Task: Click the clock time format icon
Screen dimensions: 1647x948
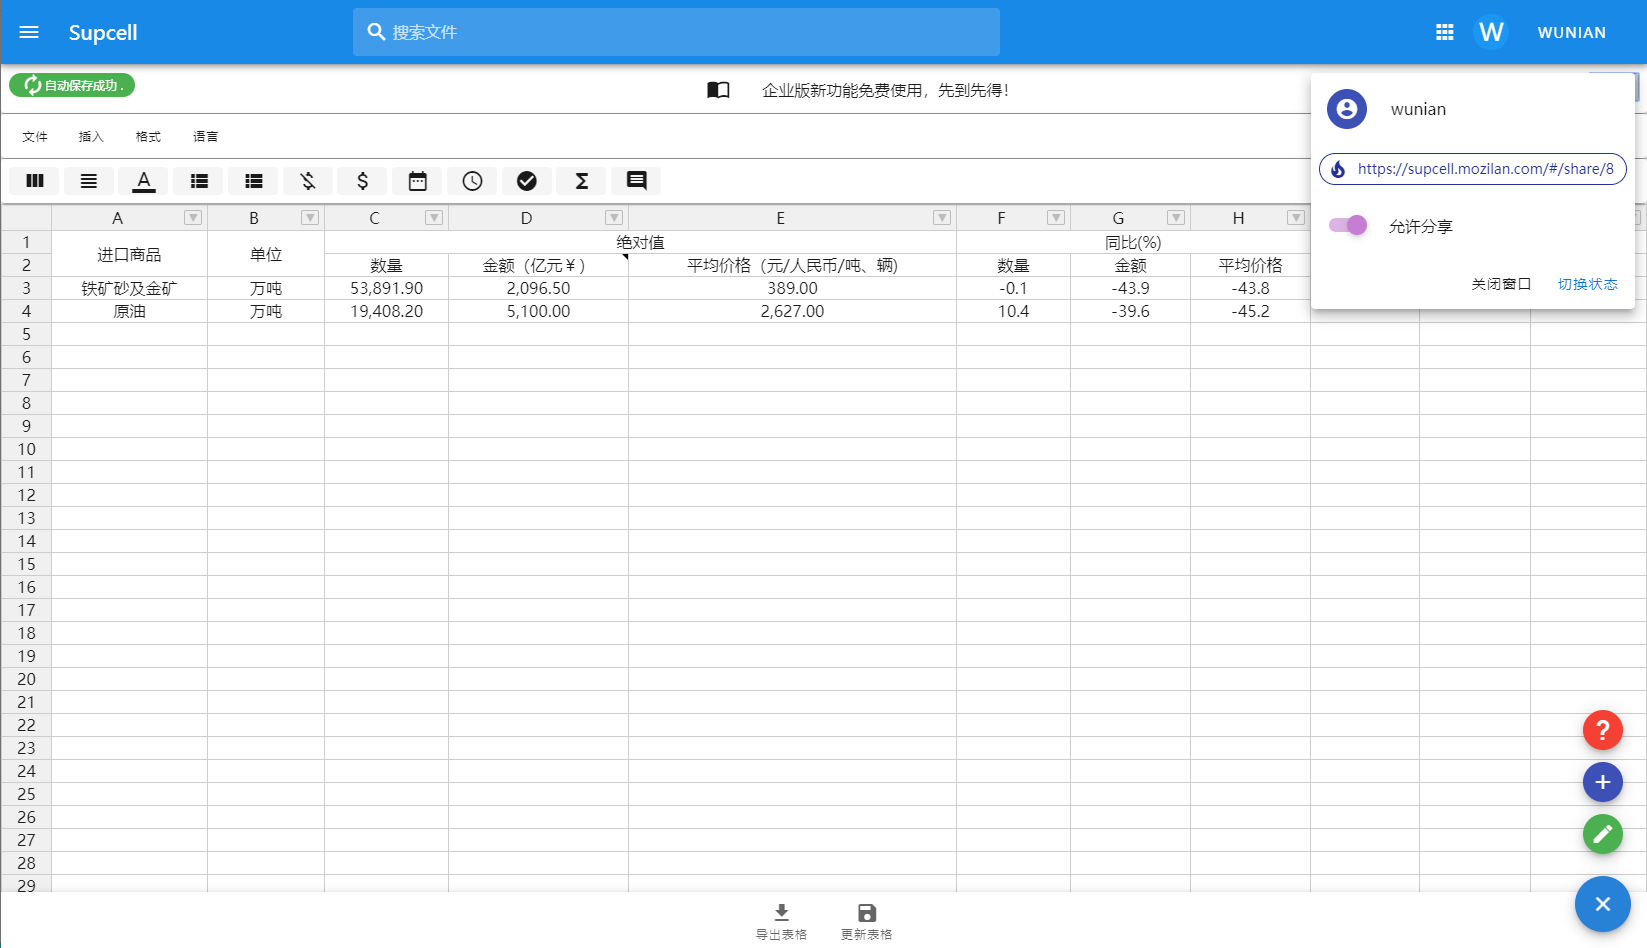Action: point(472,181)
